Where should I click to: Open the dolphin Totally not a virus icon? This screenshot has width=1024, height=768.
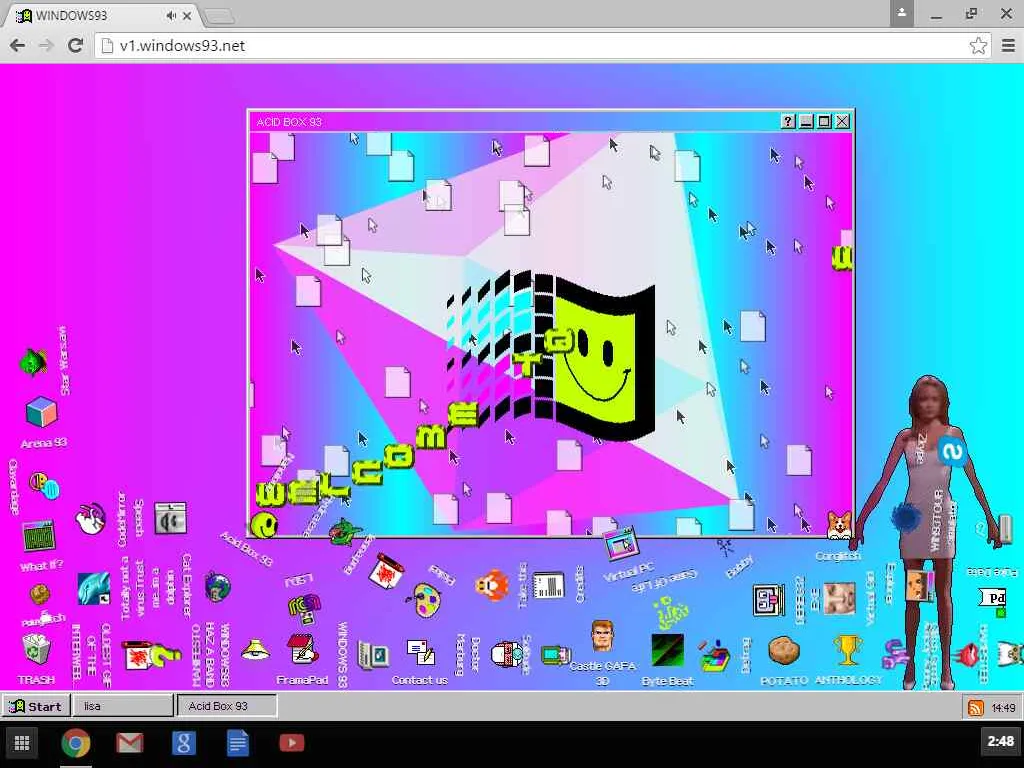pos(93,588)
